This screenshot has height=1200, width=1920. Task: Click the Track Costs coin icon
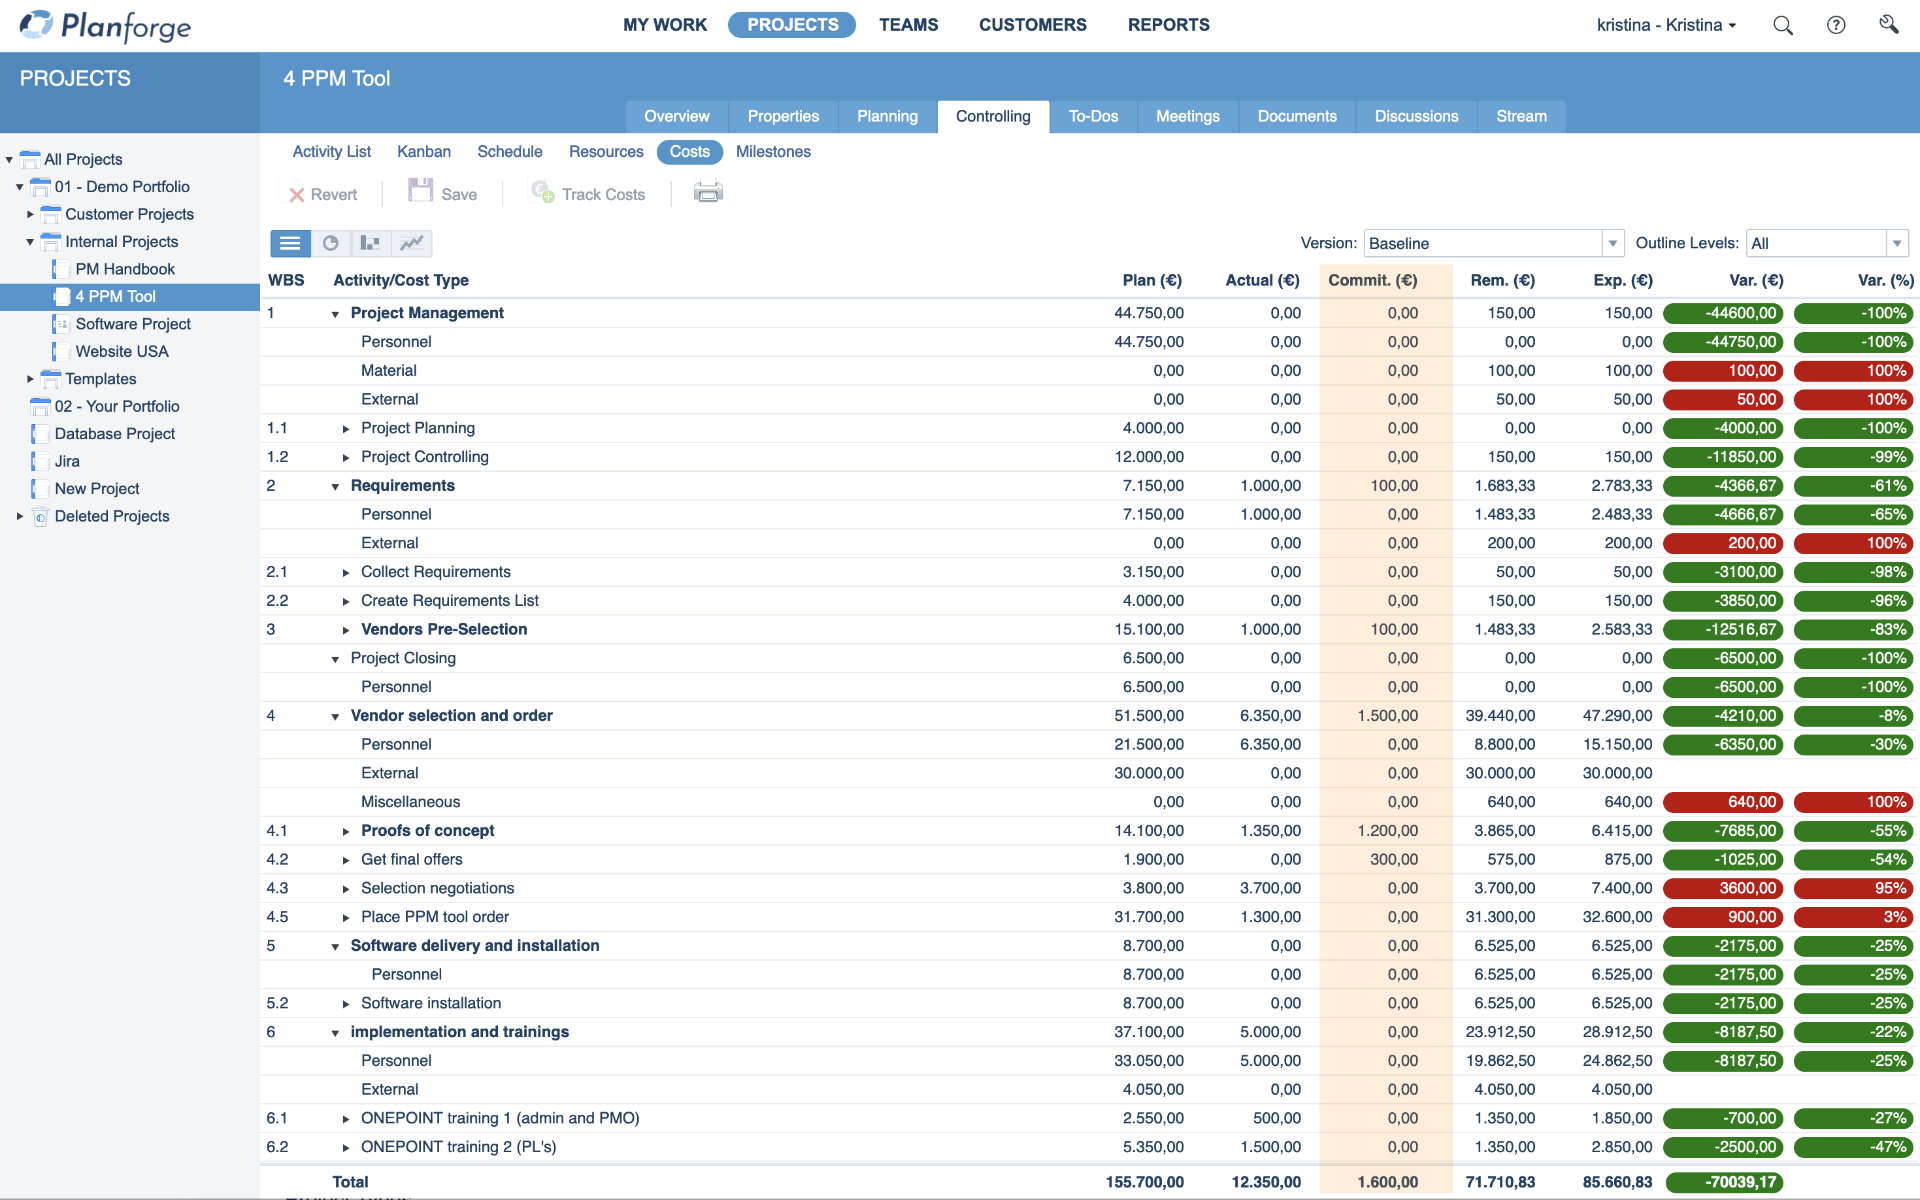pos(543,192)
